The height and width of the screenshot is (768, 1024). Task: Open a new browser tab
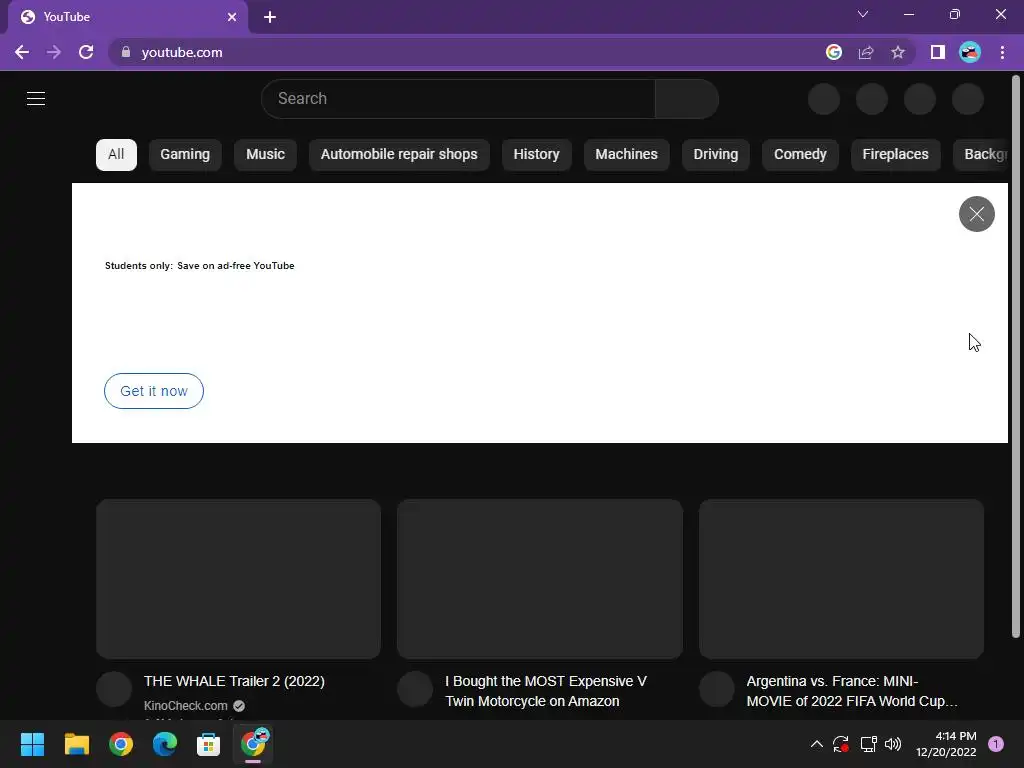click(x=270, y=17)
